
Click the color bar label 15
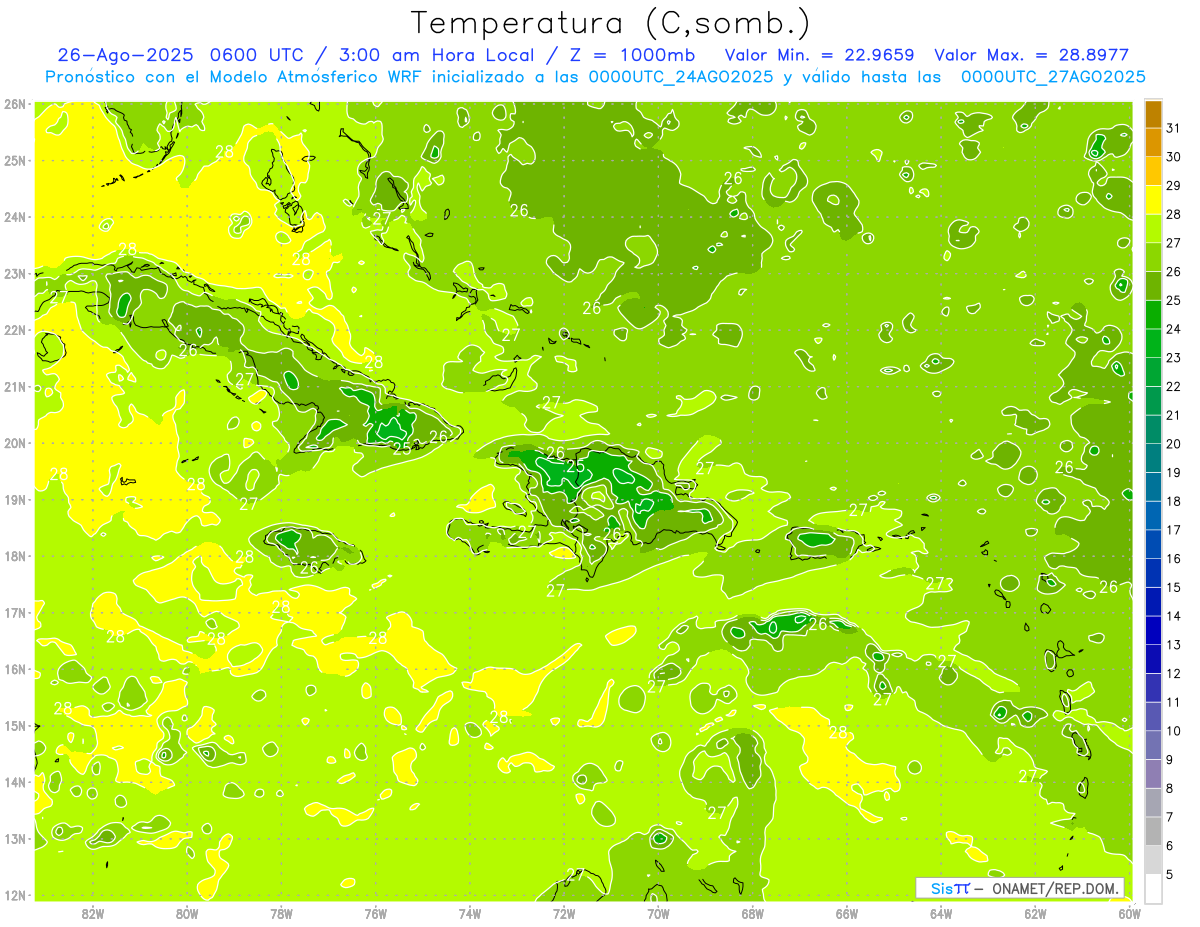1174,587
